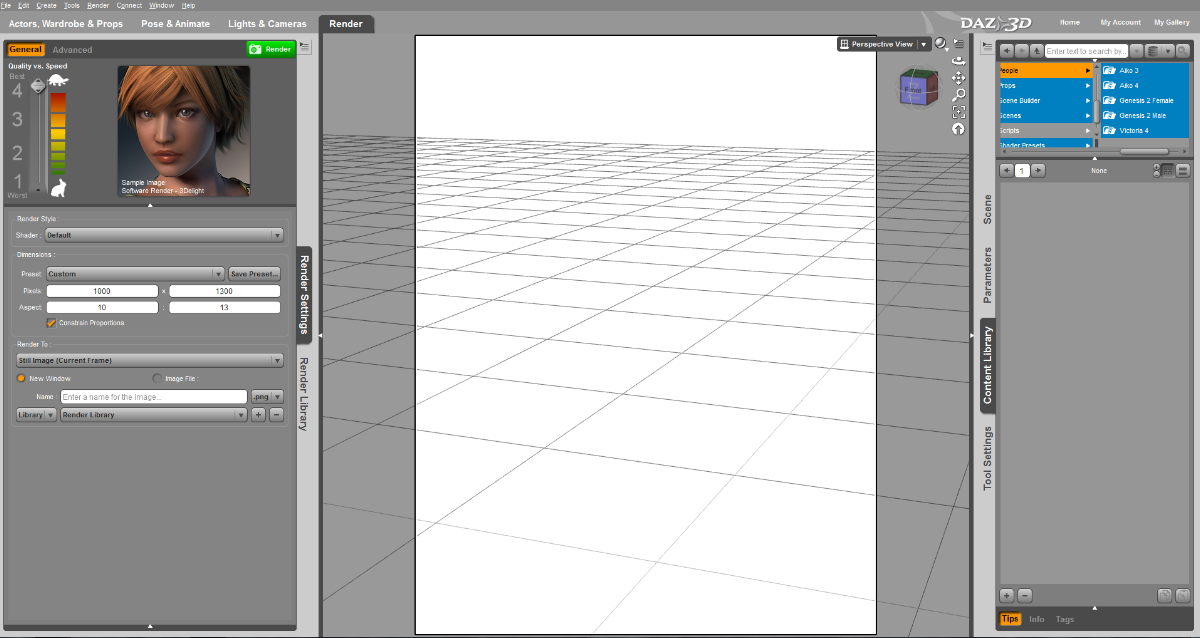Open the Perspective View camera dropdown
The image size is (1200, 638).
tap(884, 44)
